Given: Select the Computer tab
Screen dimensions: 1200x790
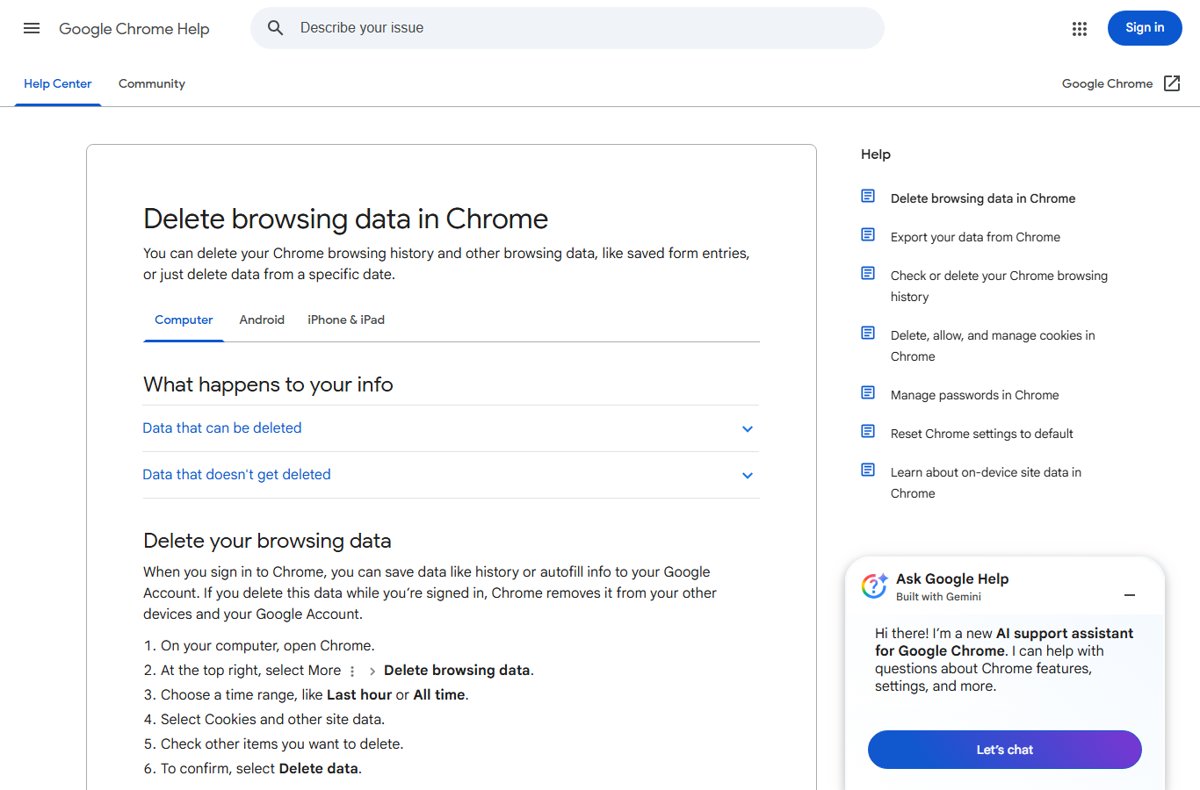Looking at the screenshot, I should tap(184, 320).
